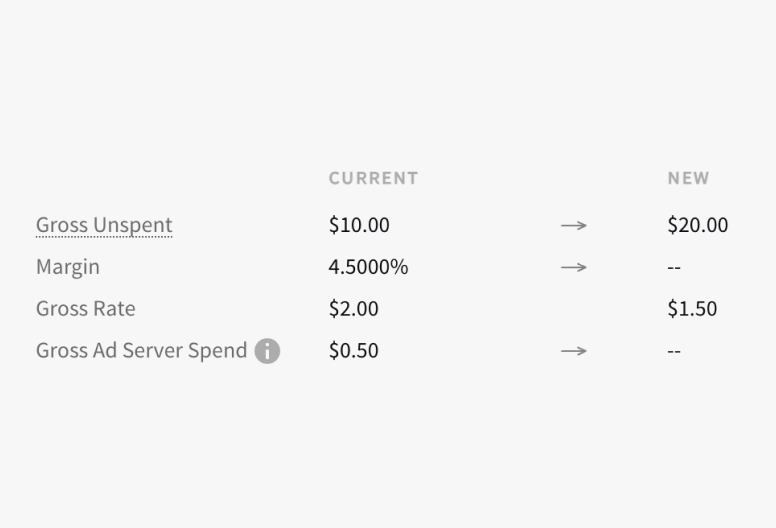Click the CURRENT column header

coord(373,179)
